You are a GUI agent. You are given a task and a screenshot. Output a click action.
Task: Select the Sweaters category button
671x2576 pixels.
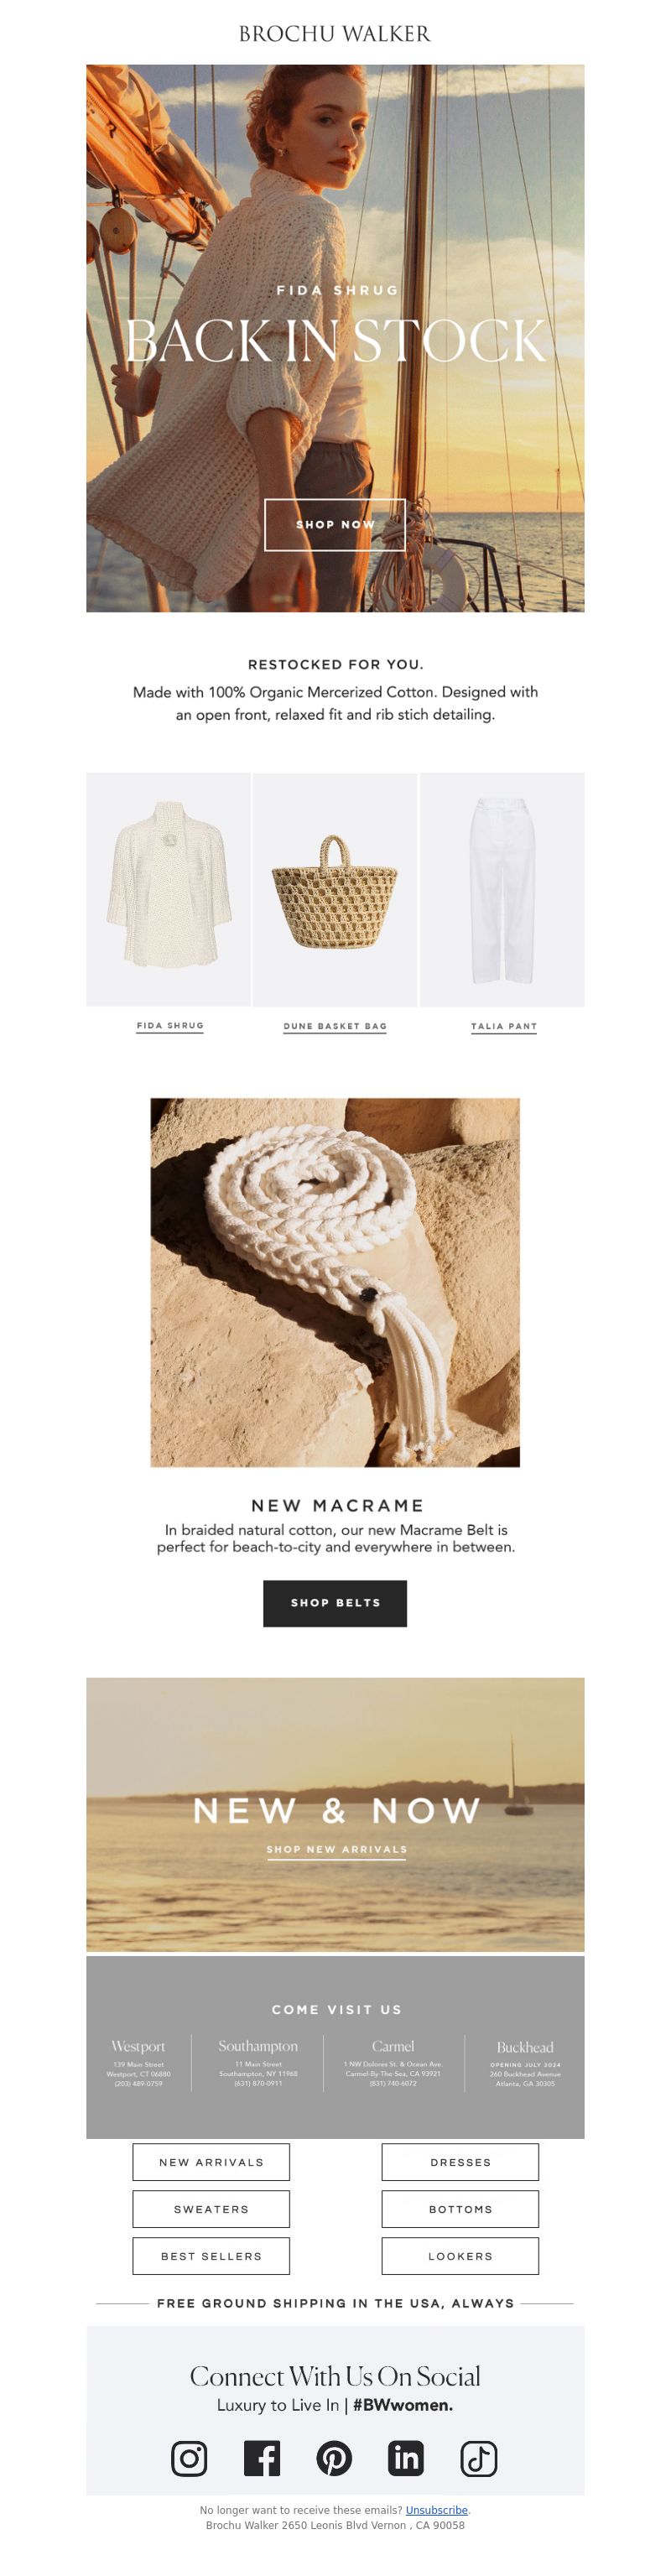coord(211,2209)
